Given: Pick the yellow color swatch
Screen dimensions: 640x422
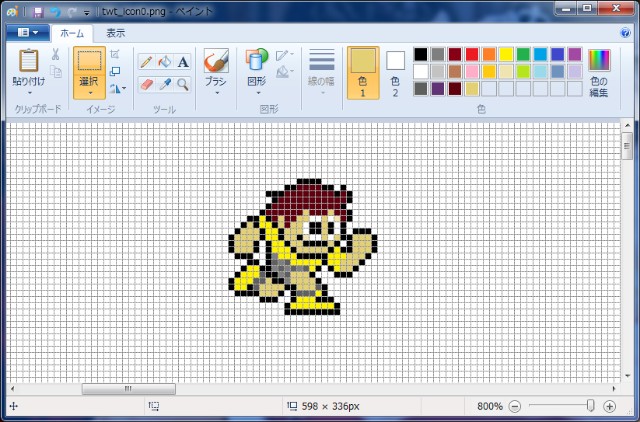Looking at the screenshot, I should pyautogui.click(x=506, y=54).
